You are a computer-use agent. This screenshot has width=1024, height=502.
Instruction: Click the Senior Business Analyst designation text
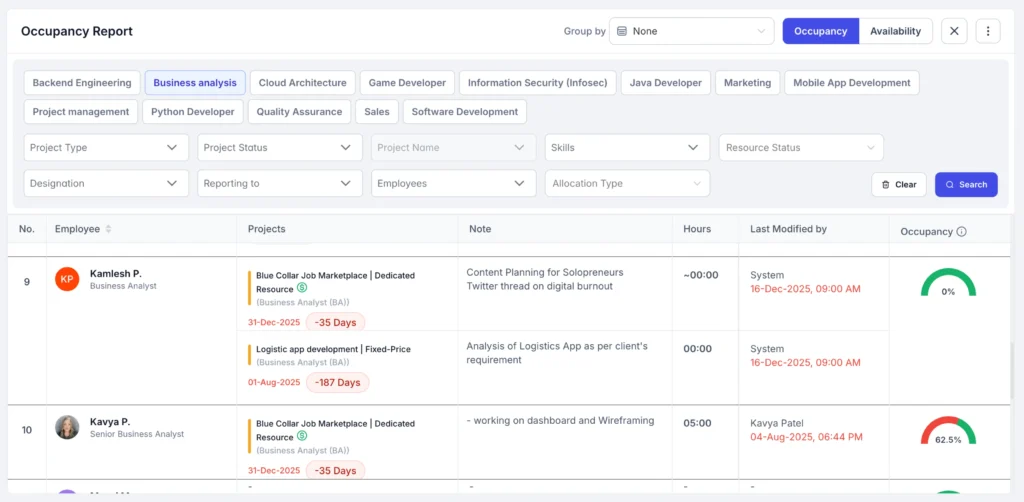coord(136,434)
